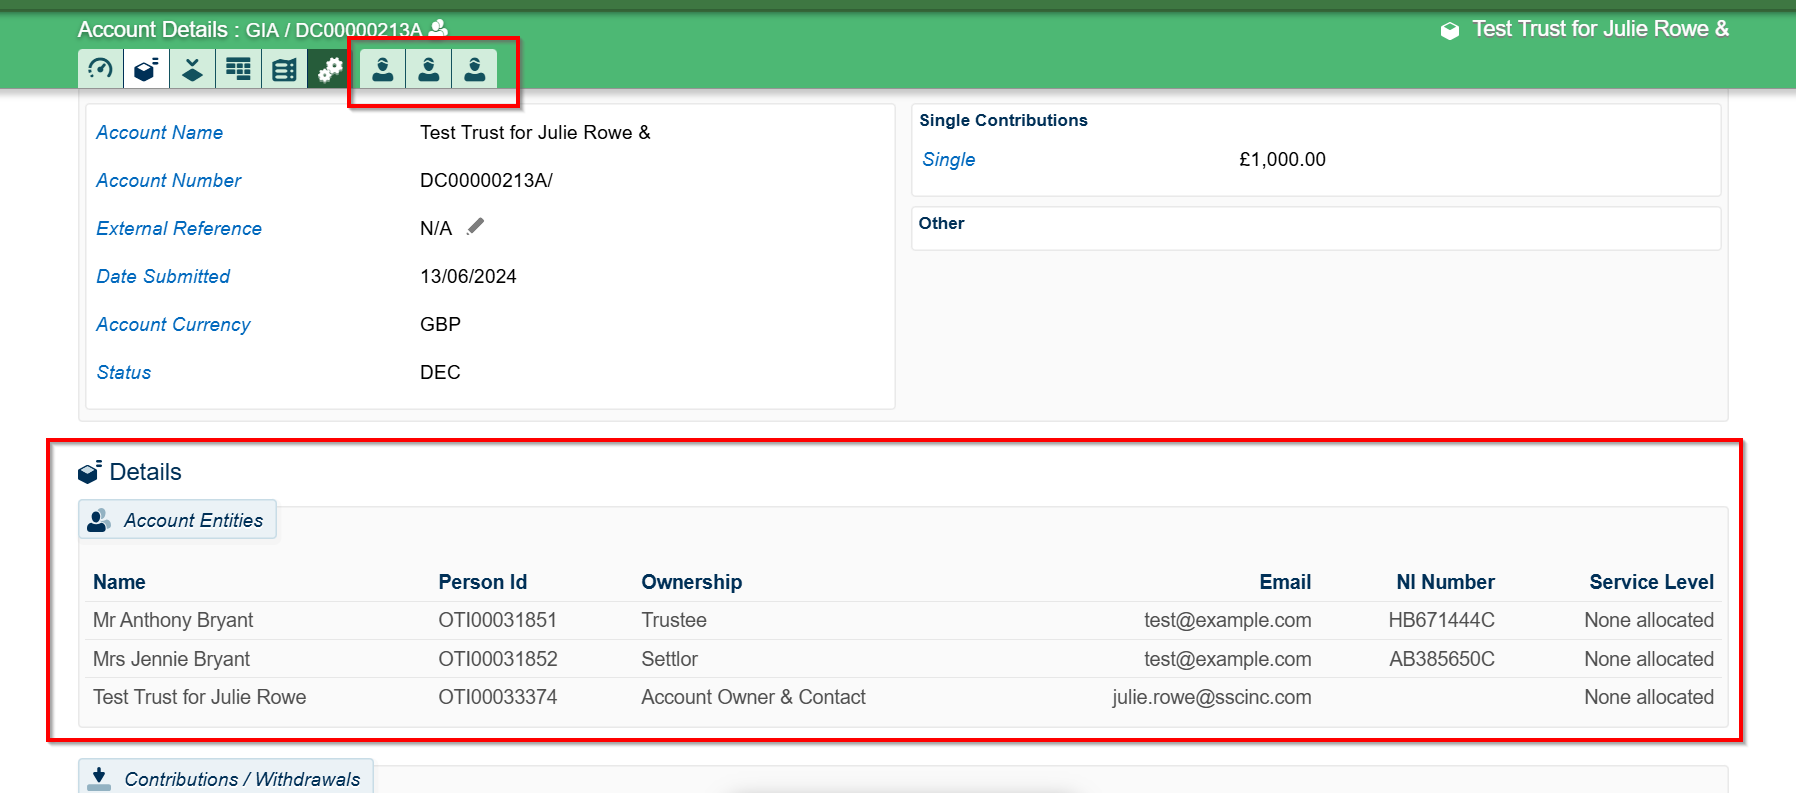Image resolution: width=1796 pixels, height=793 pixels.
Task: Select the £1,000.00 amount
Action: (x=1282, y=160)
